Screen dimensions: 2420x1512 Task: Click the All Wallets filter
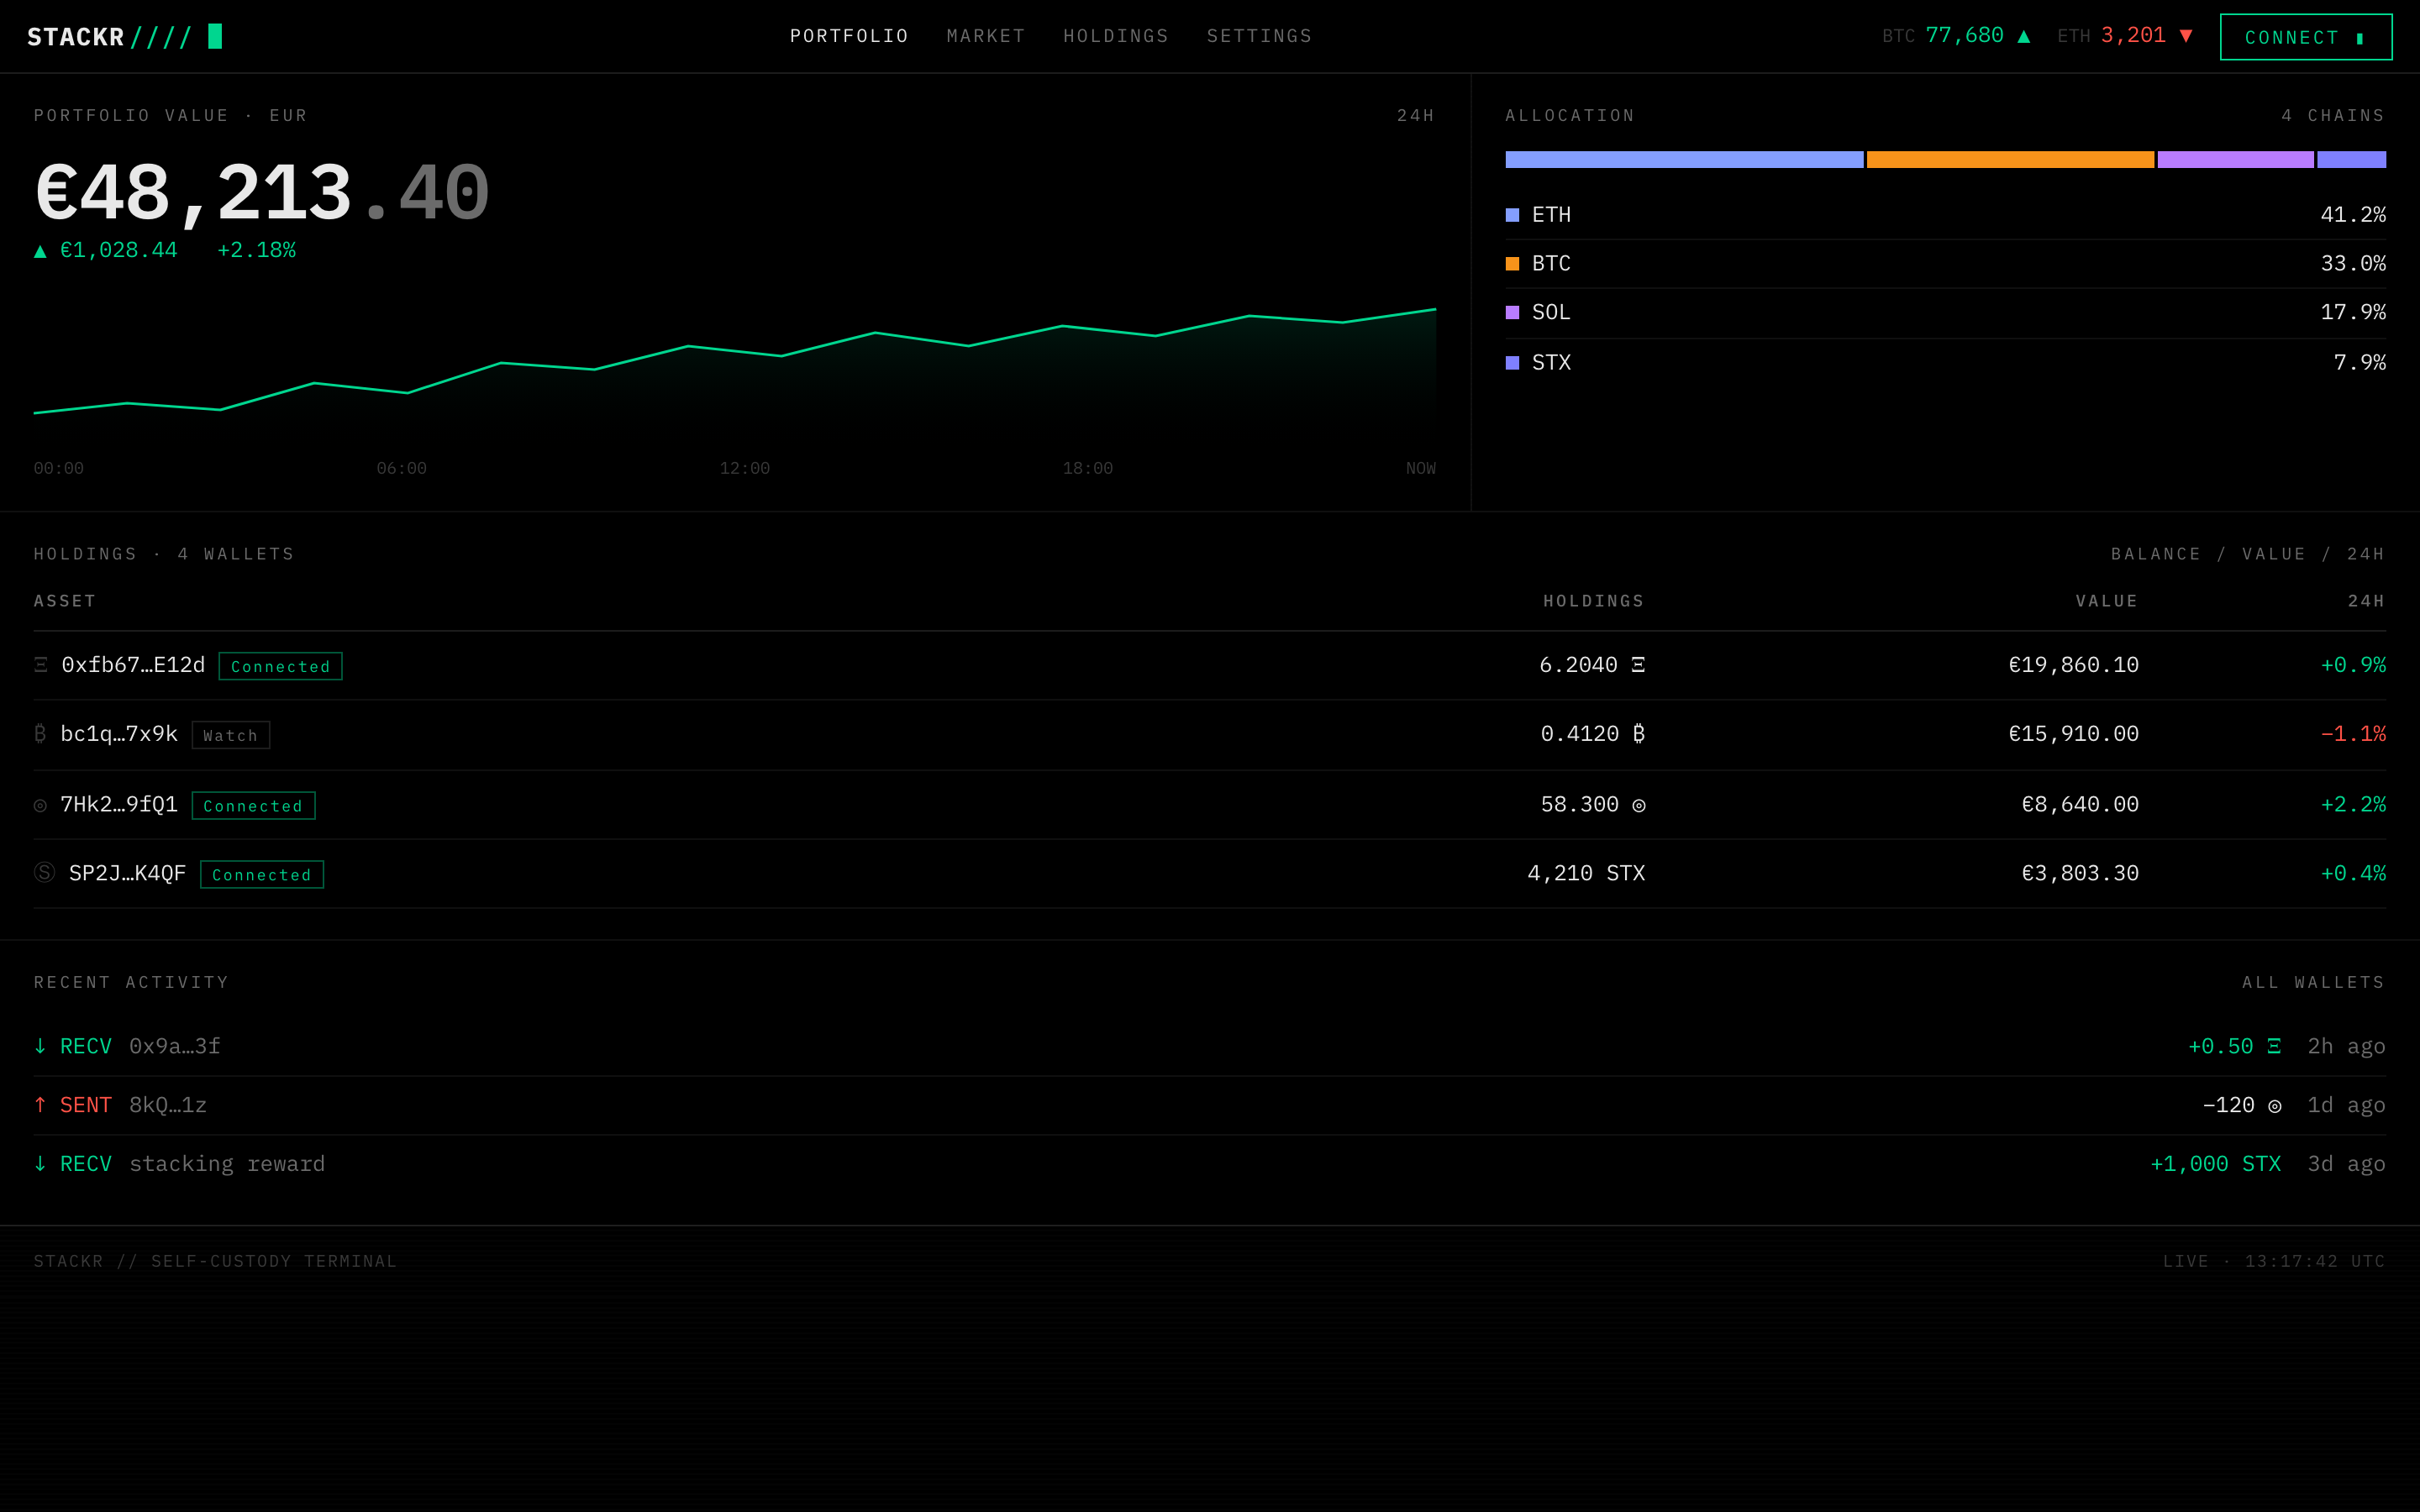pyautogui.click(x=2313, y=982)
